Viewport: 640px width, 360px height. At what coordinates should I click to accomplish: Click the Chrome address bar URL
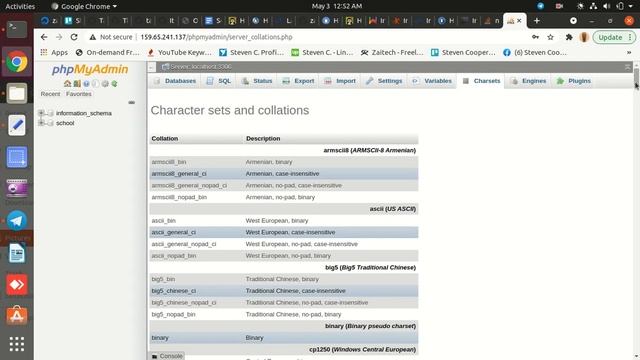coord(216,37)
